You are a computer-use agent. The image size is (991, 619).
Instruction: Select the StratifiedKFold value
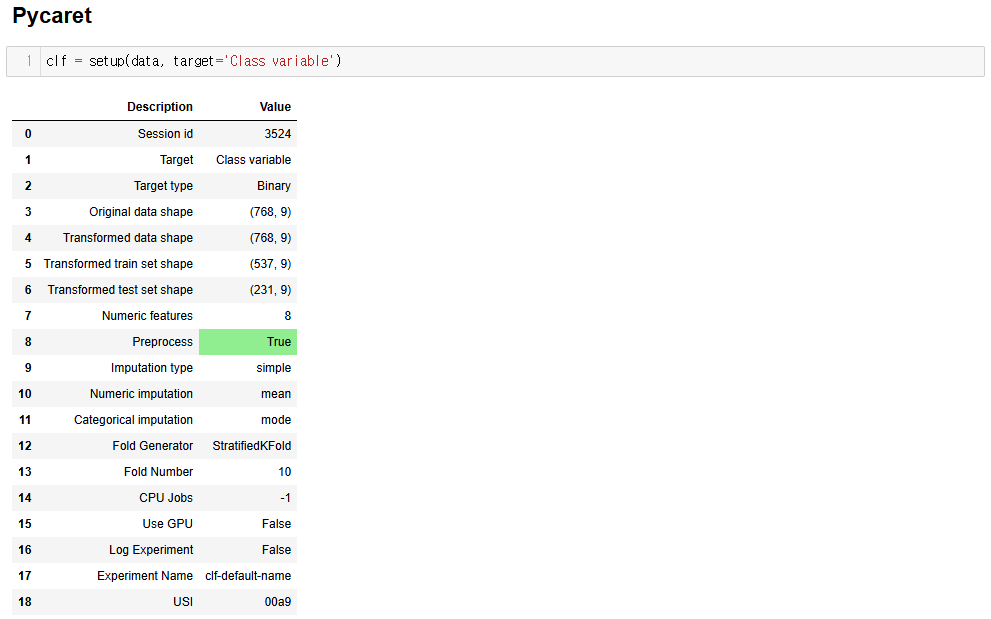252,446
